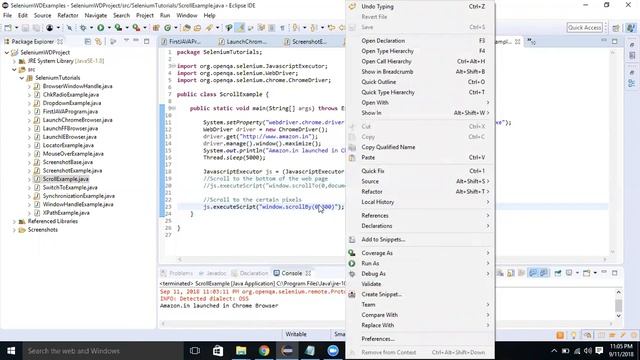Open hidden editor tabs overflow list
Image resolution: width=640 pixels, height=360 pixels.
click(531, 41)
